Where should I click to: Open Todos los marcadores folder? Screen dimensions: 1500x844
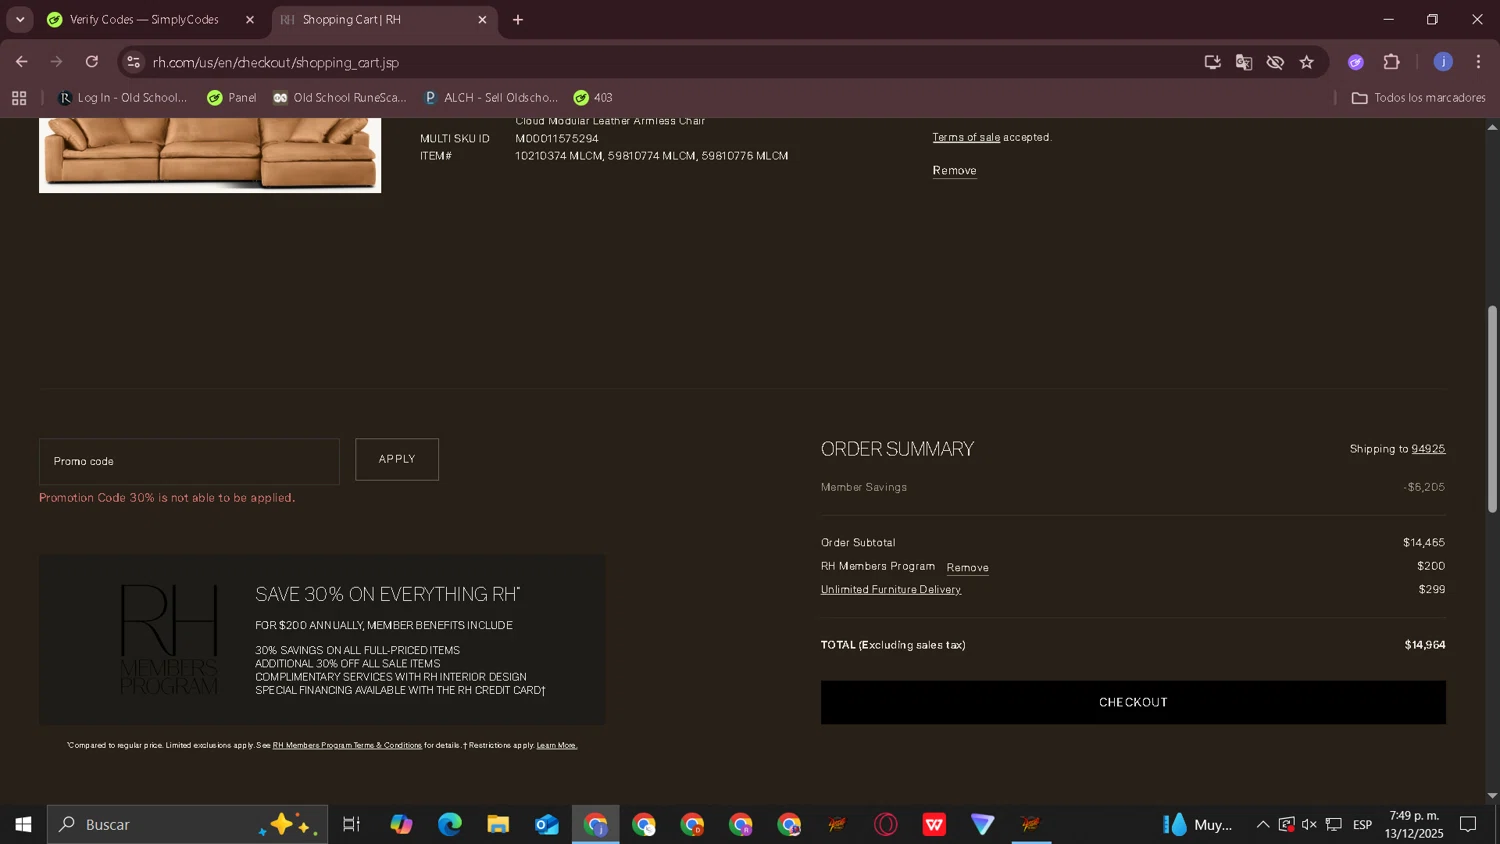pos(1418,98)
